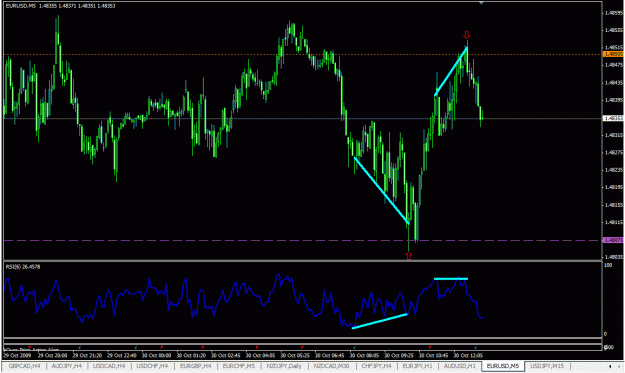Switch to the GBPCAD,H4 chart tab
The height and width of the screenshot is (373, 625).
[x=24, y=366]
